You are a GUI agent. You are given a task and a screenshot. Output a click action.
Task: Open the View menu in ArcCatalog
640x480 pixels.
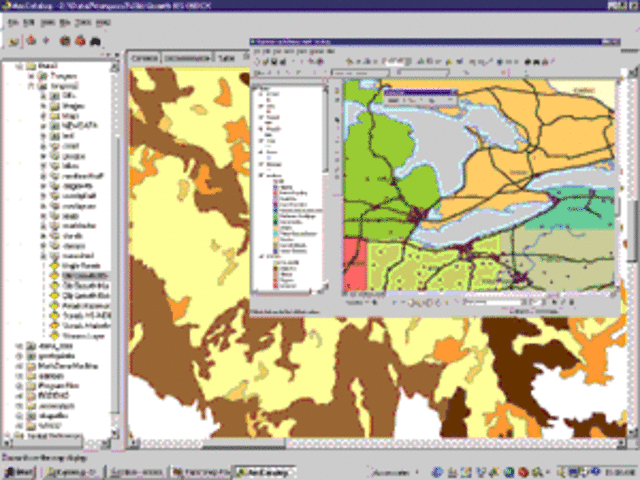[x=47, y=22]
